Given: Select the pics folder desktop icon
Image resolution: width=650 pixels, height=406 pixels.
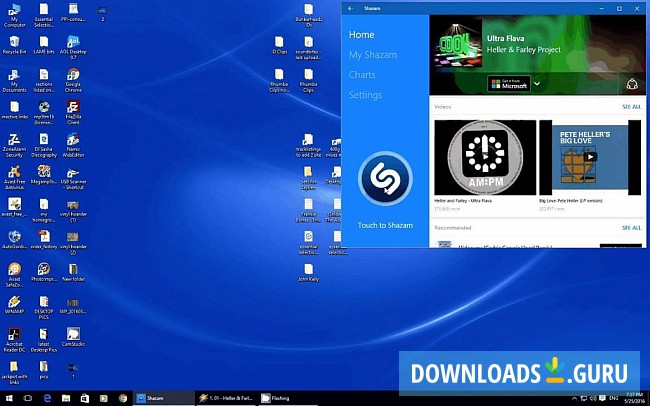Looking at the screenshot, I should 44,370.
